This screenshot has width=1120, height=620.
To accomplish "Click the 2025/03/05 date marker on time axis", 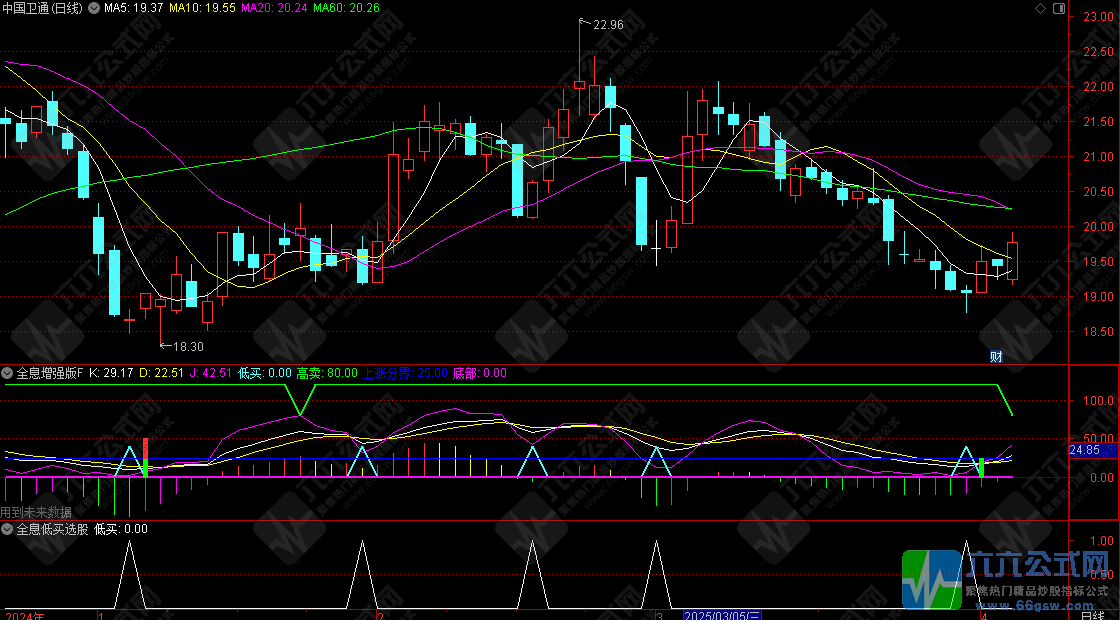I will tap(722, 613).
